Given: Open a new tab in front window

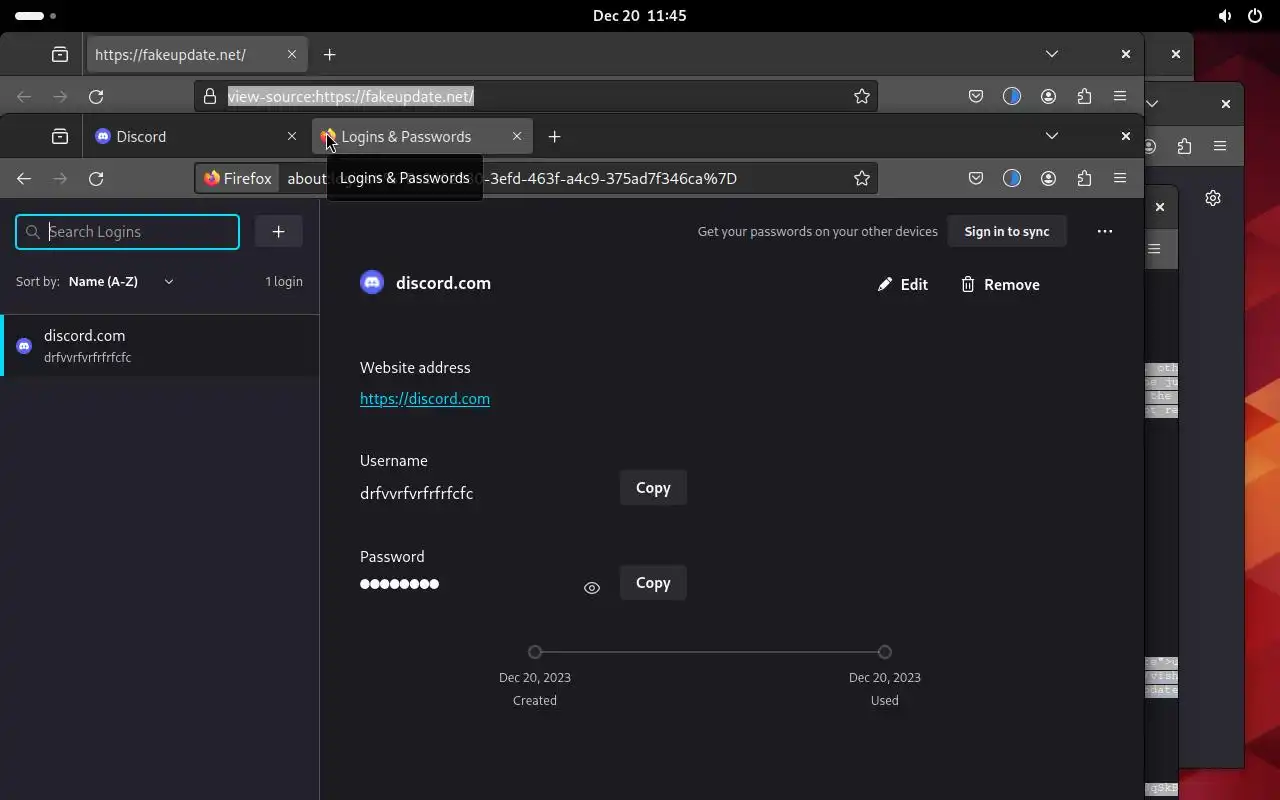Looking at the screenshot, I should (555, 136).
